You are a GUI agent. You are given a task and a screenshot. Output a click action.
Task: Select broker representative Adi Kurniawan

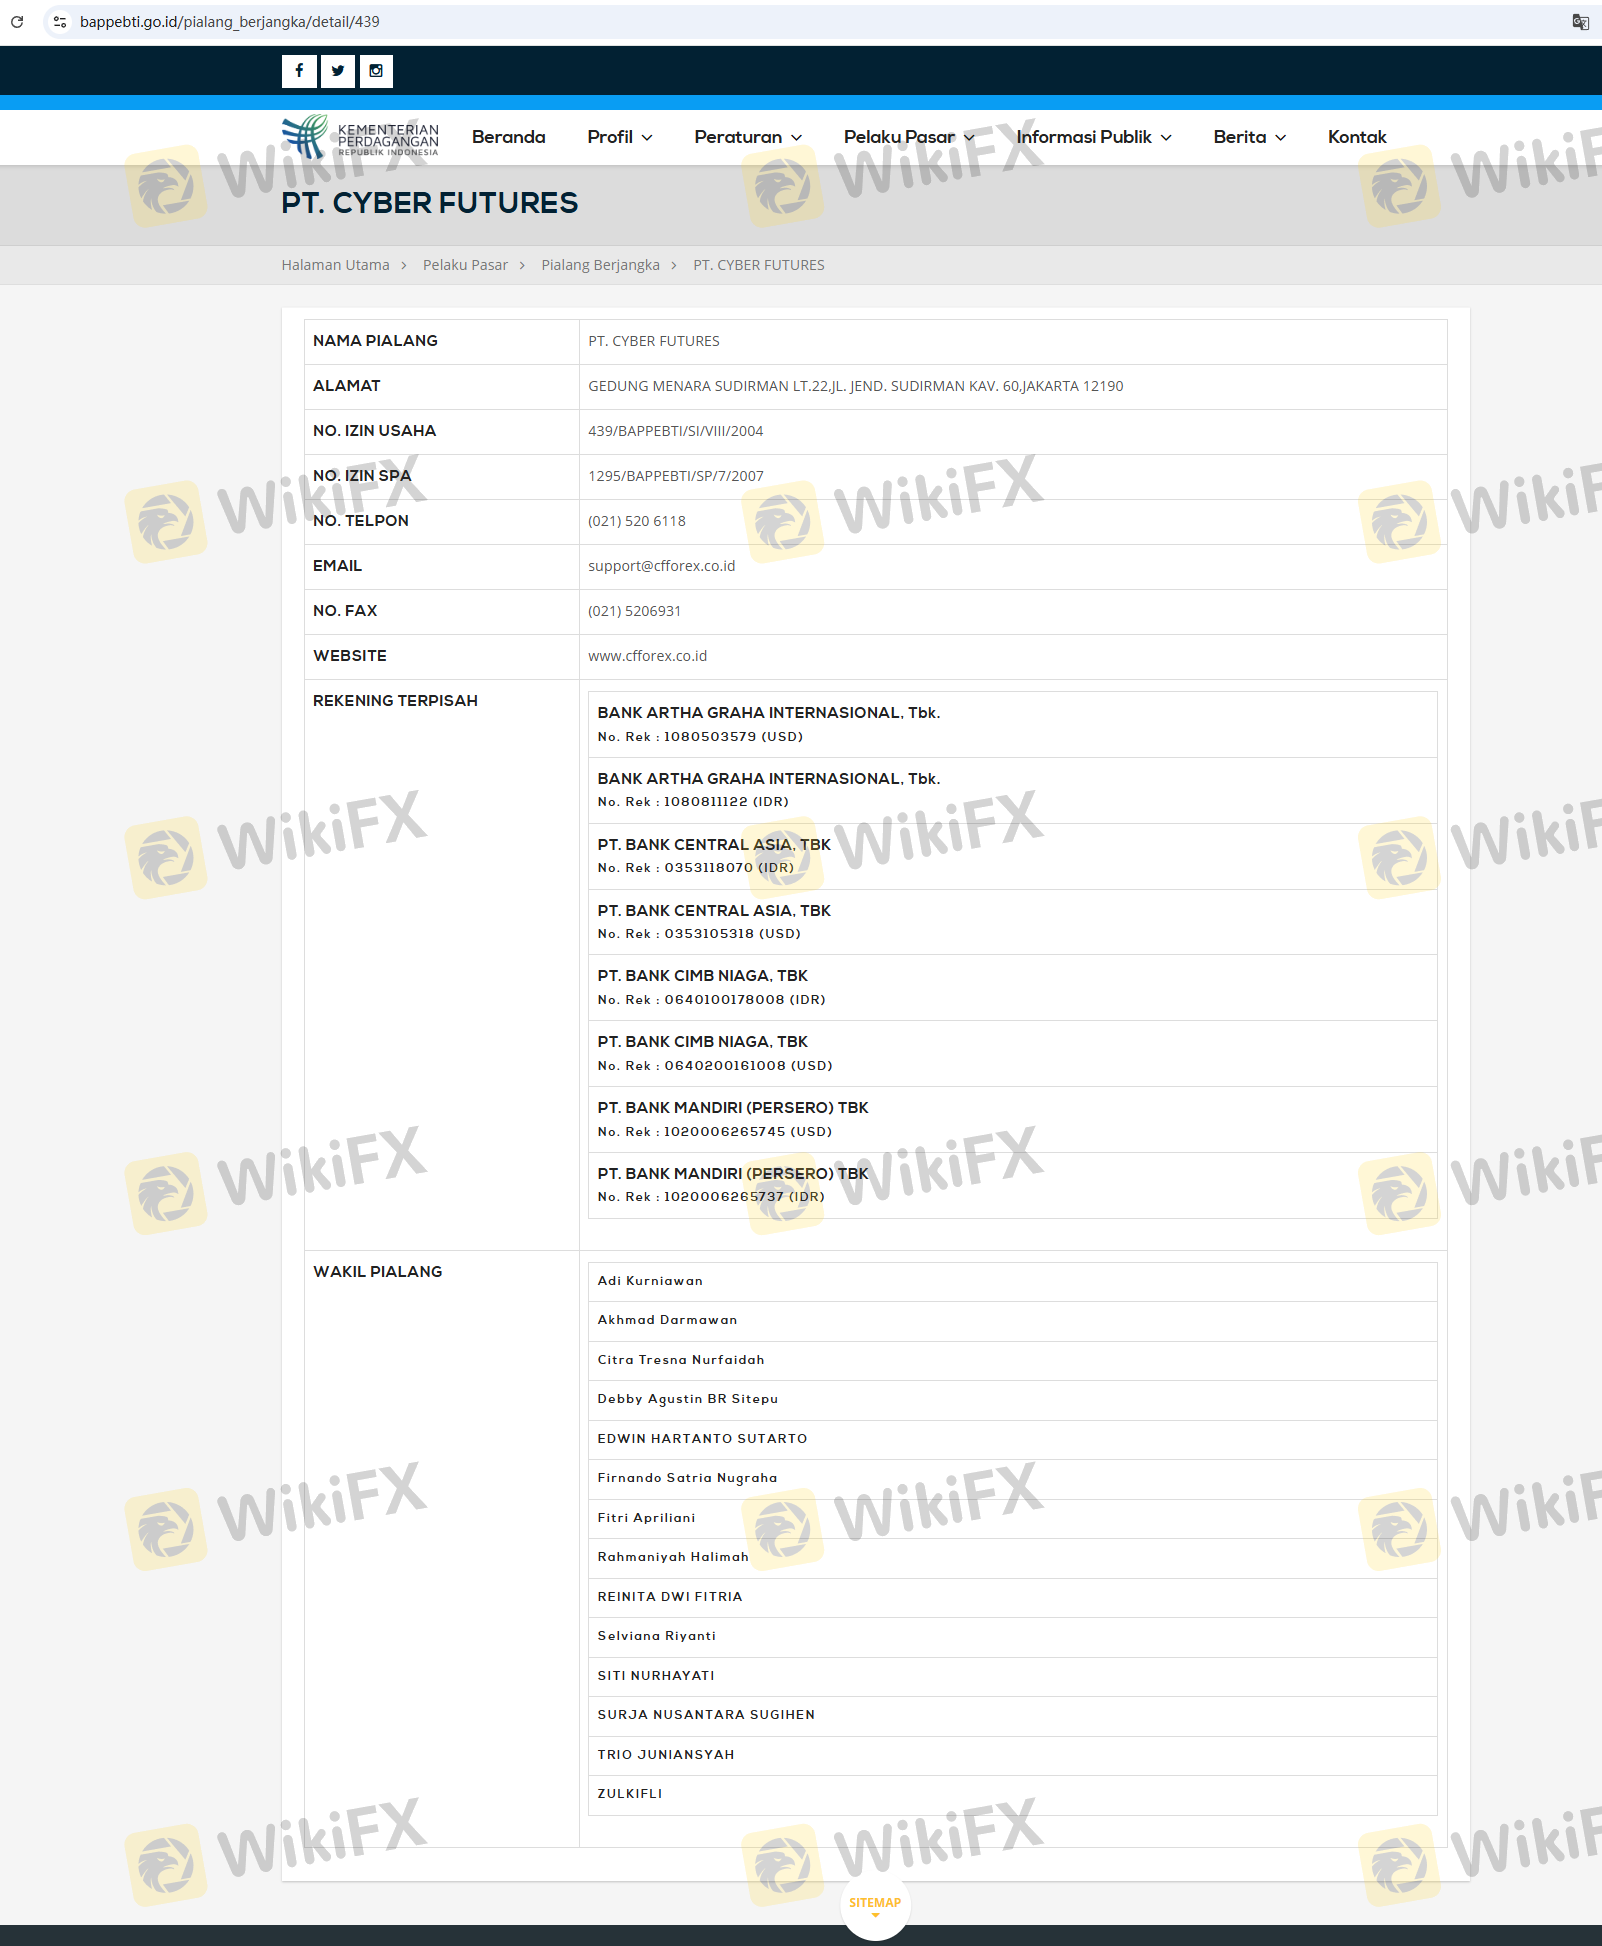point(1013,1282)
